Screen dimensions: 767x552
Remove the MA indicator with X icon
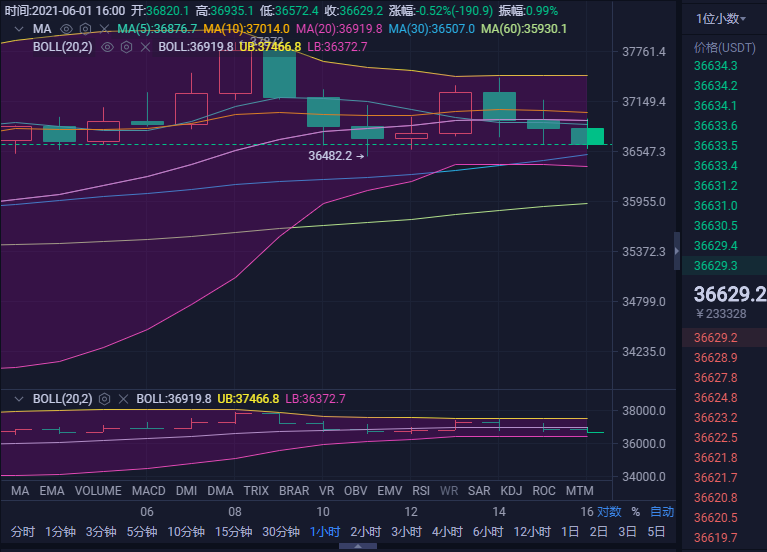pyautogui.click(x=104, y=29)
